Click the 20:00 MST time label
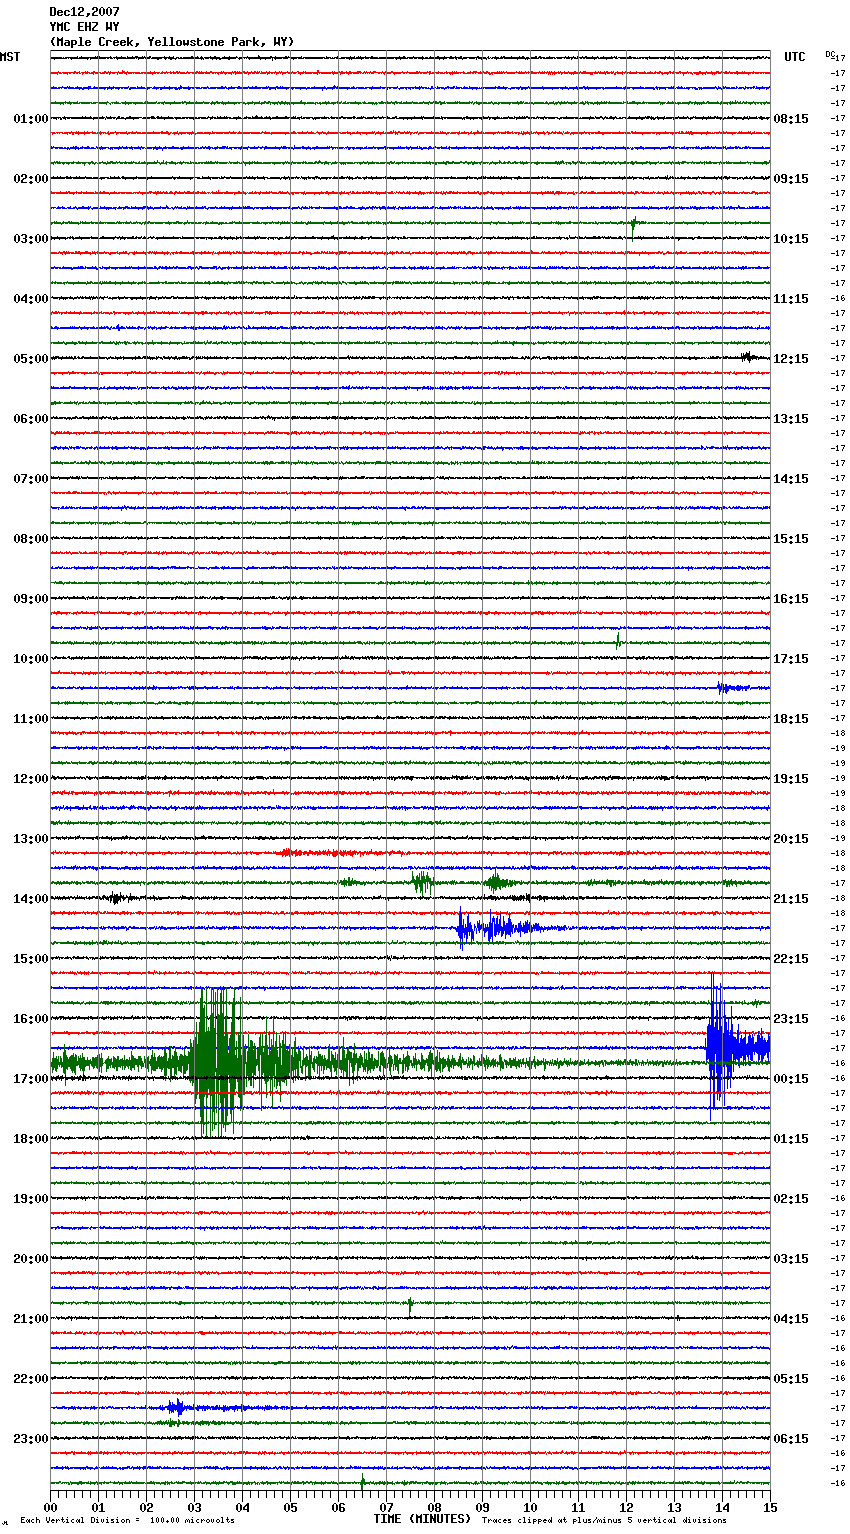The width and height of the screenshot is (850, 1534). 31,1259
